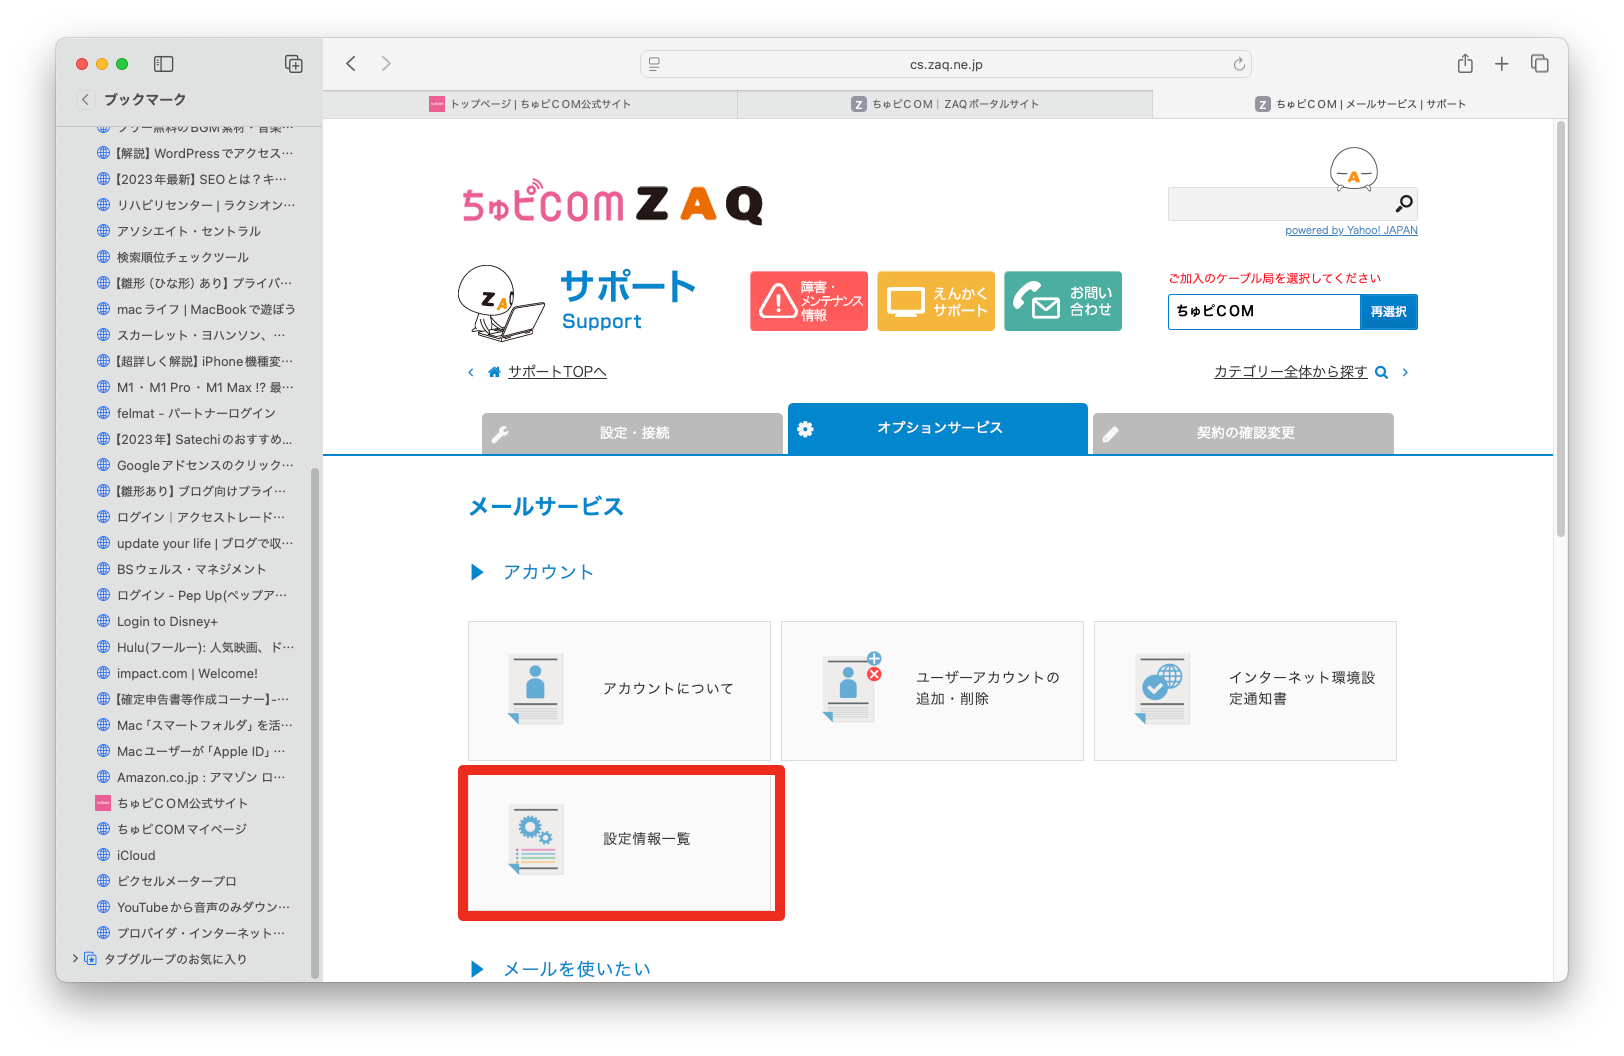Follow the カテゴリー全体から探す link
Image resolution: width=1624 pixels, height=1056 pixels.
click(x=1290, y=372)
